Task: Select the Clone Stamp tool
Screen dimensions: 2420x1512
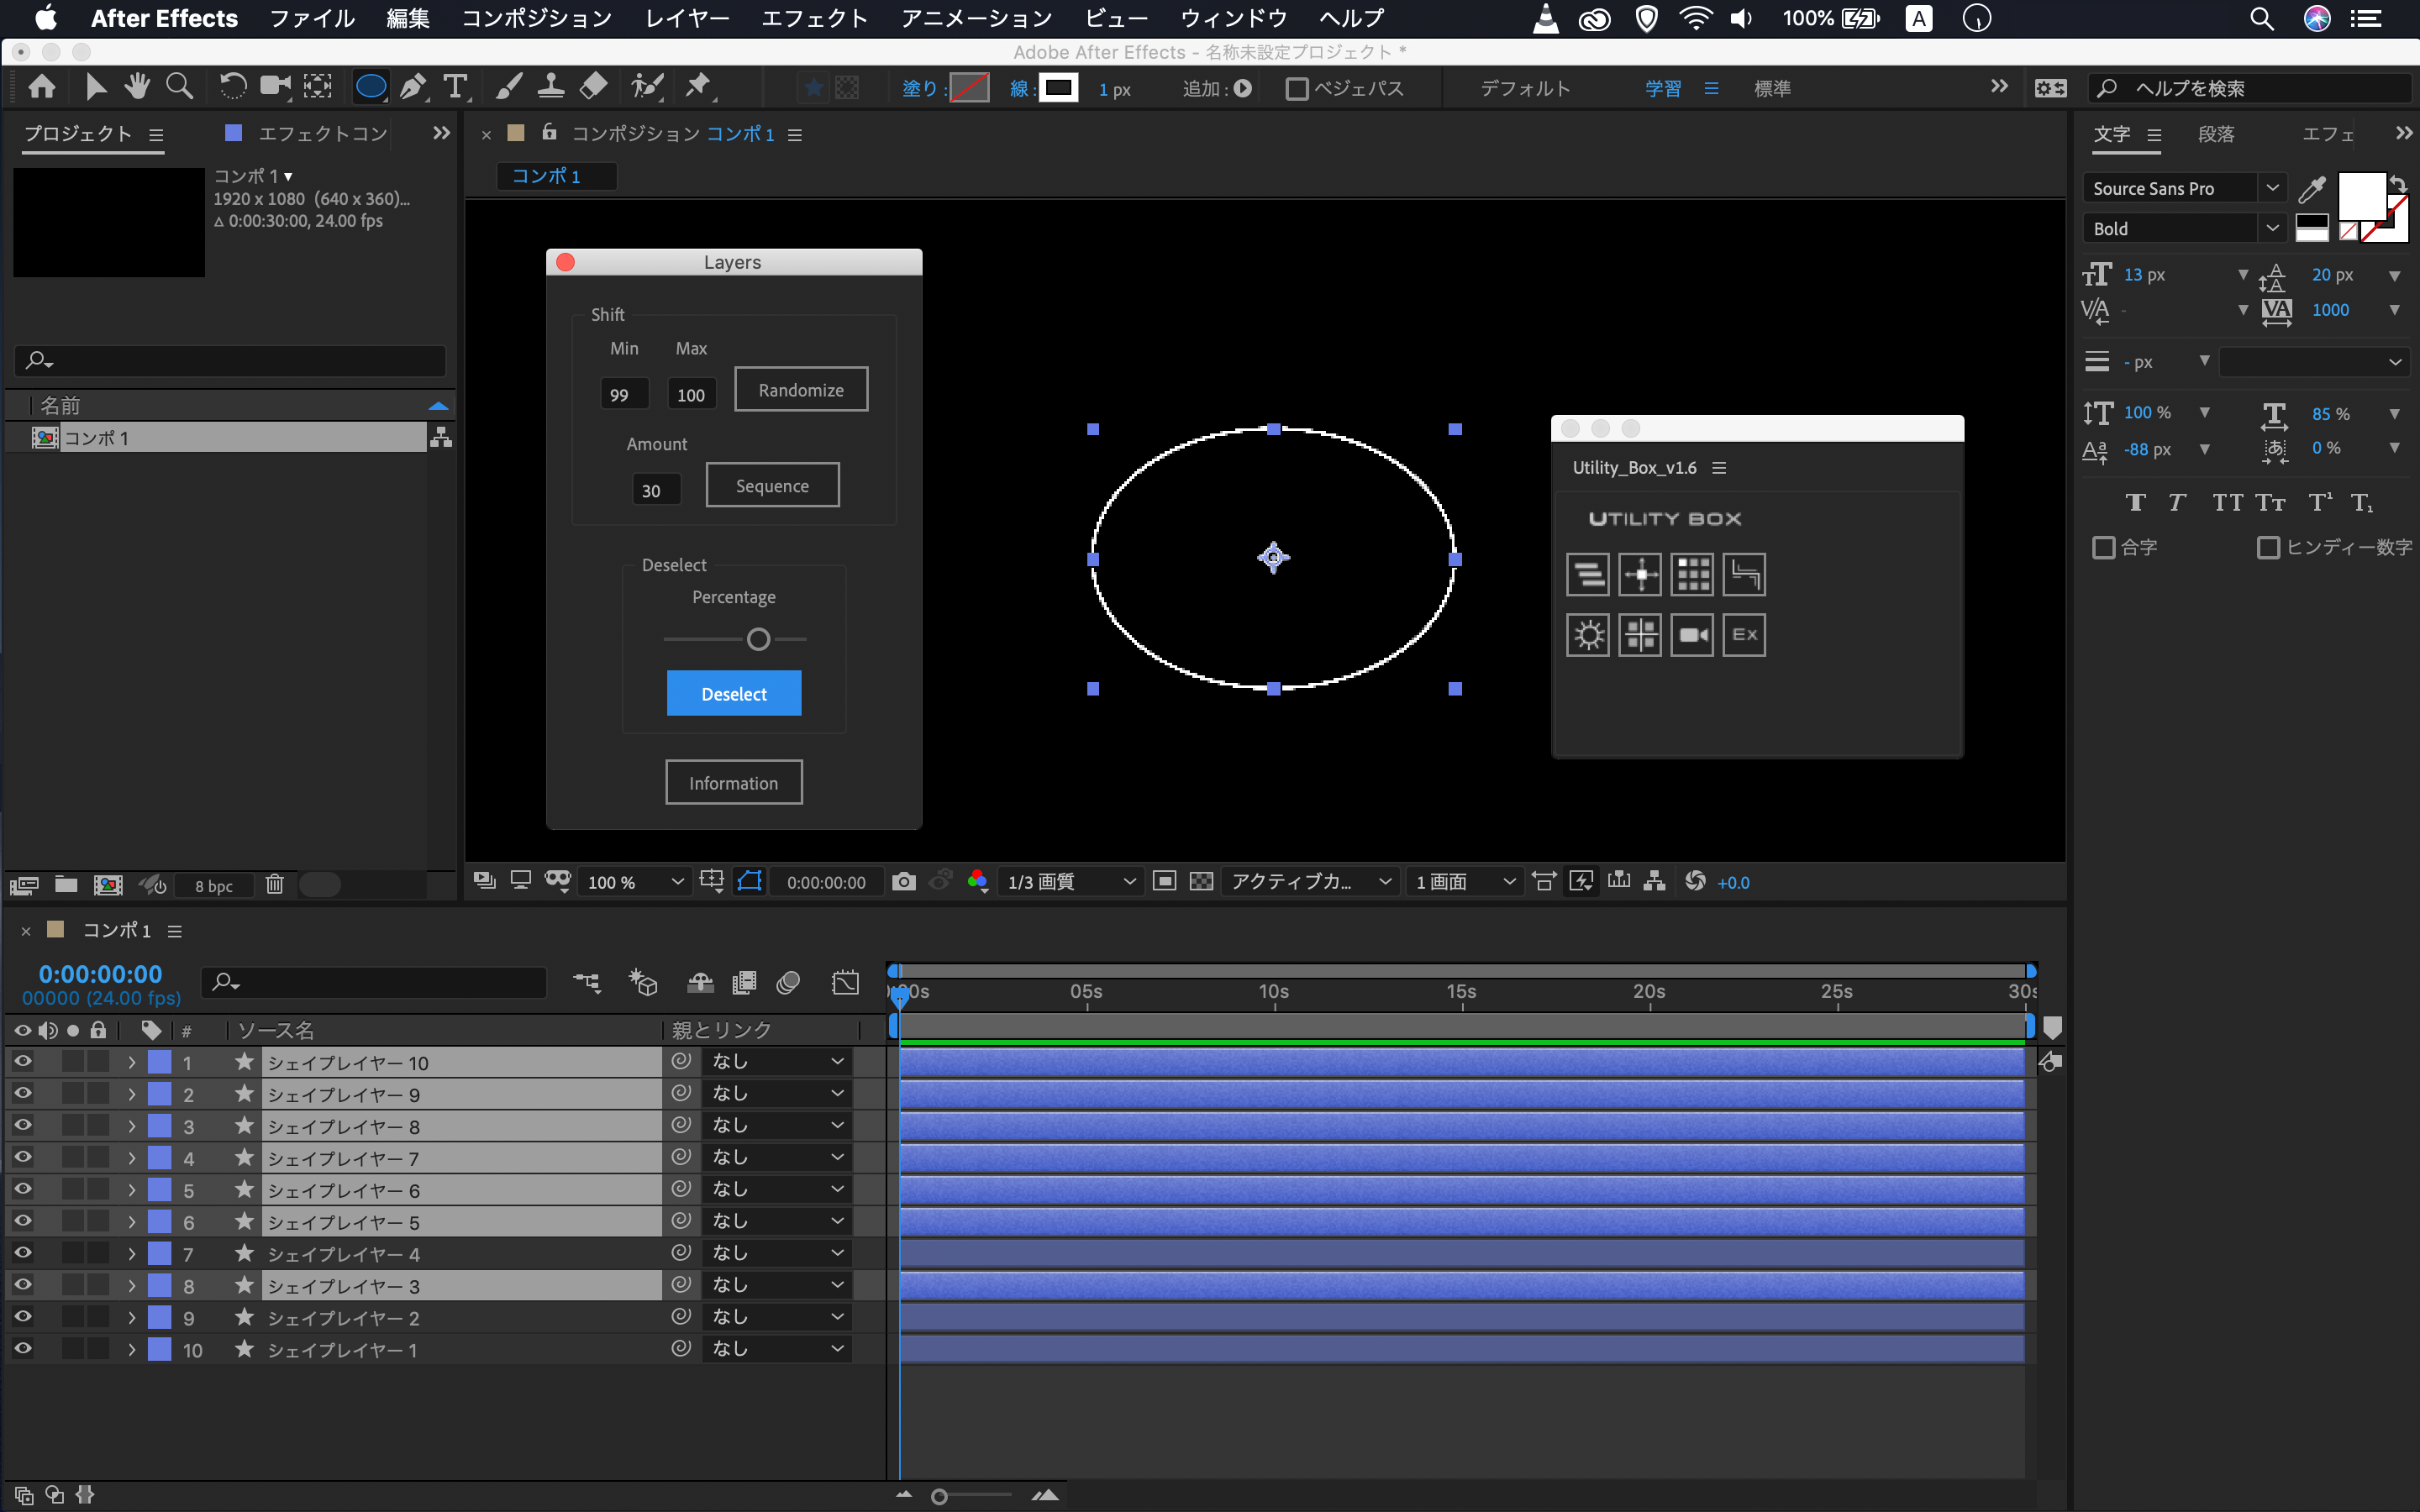Action: [551, 87]
